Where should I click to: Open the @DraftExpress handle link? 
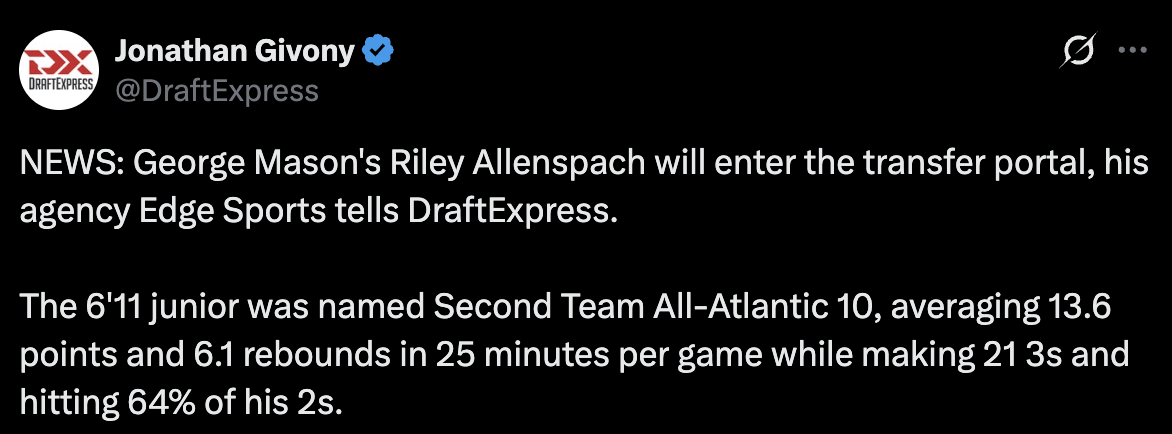(217, 91)
